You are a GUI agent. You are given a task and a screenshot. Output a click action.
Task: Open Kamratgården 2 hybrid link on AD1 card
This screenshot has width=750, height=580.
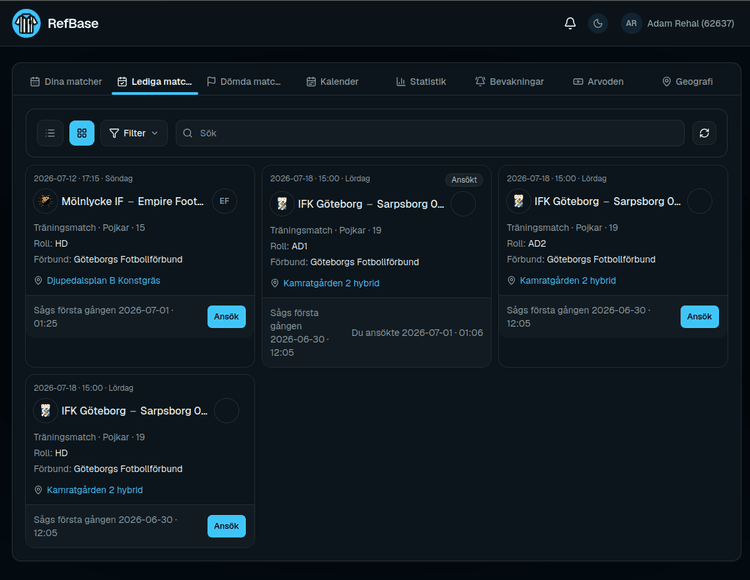click(x=331, y=283)
